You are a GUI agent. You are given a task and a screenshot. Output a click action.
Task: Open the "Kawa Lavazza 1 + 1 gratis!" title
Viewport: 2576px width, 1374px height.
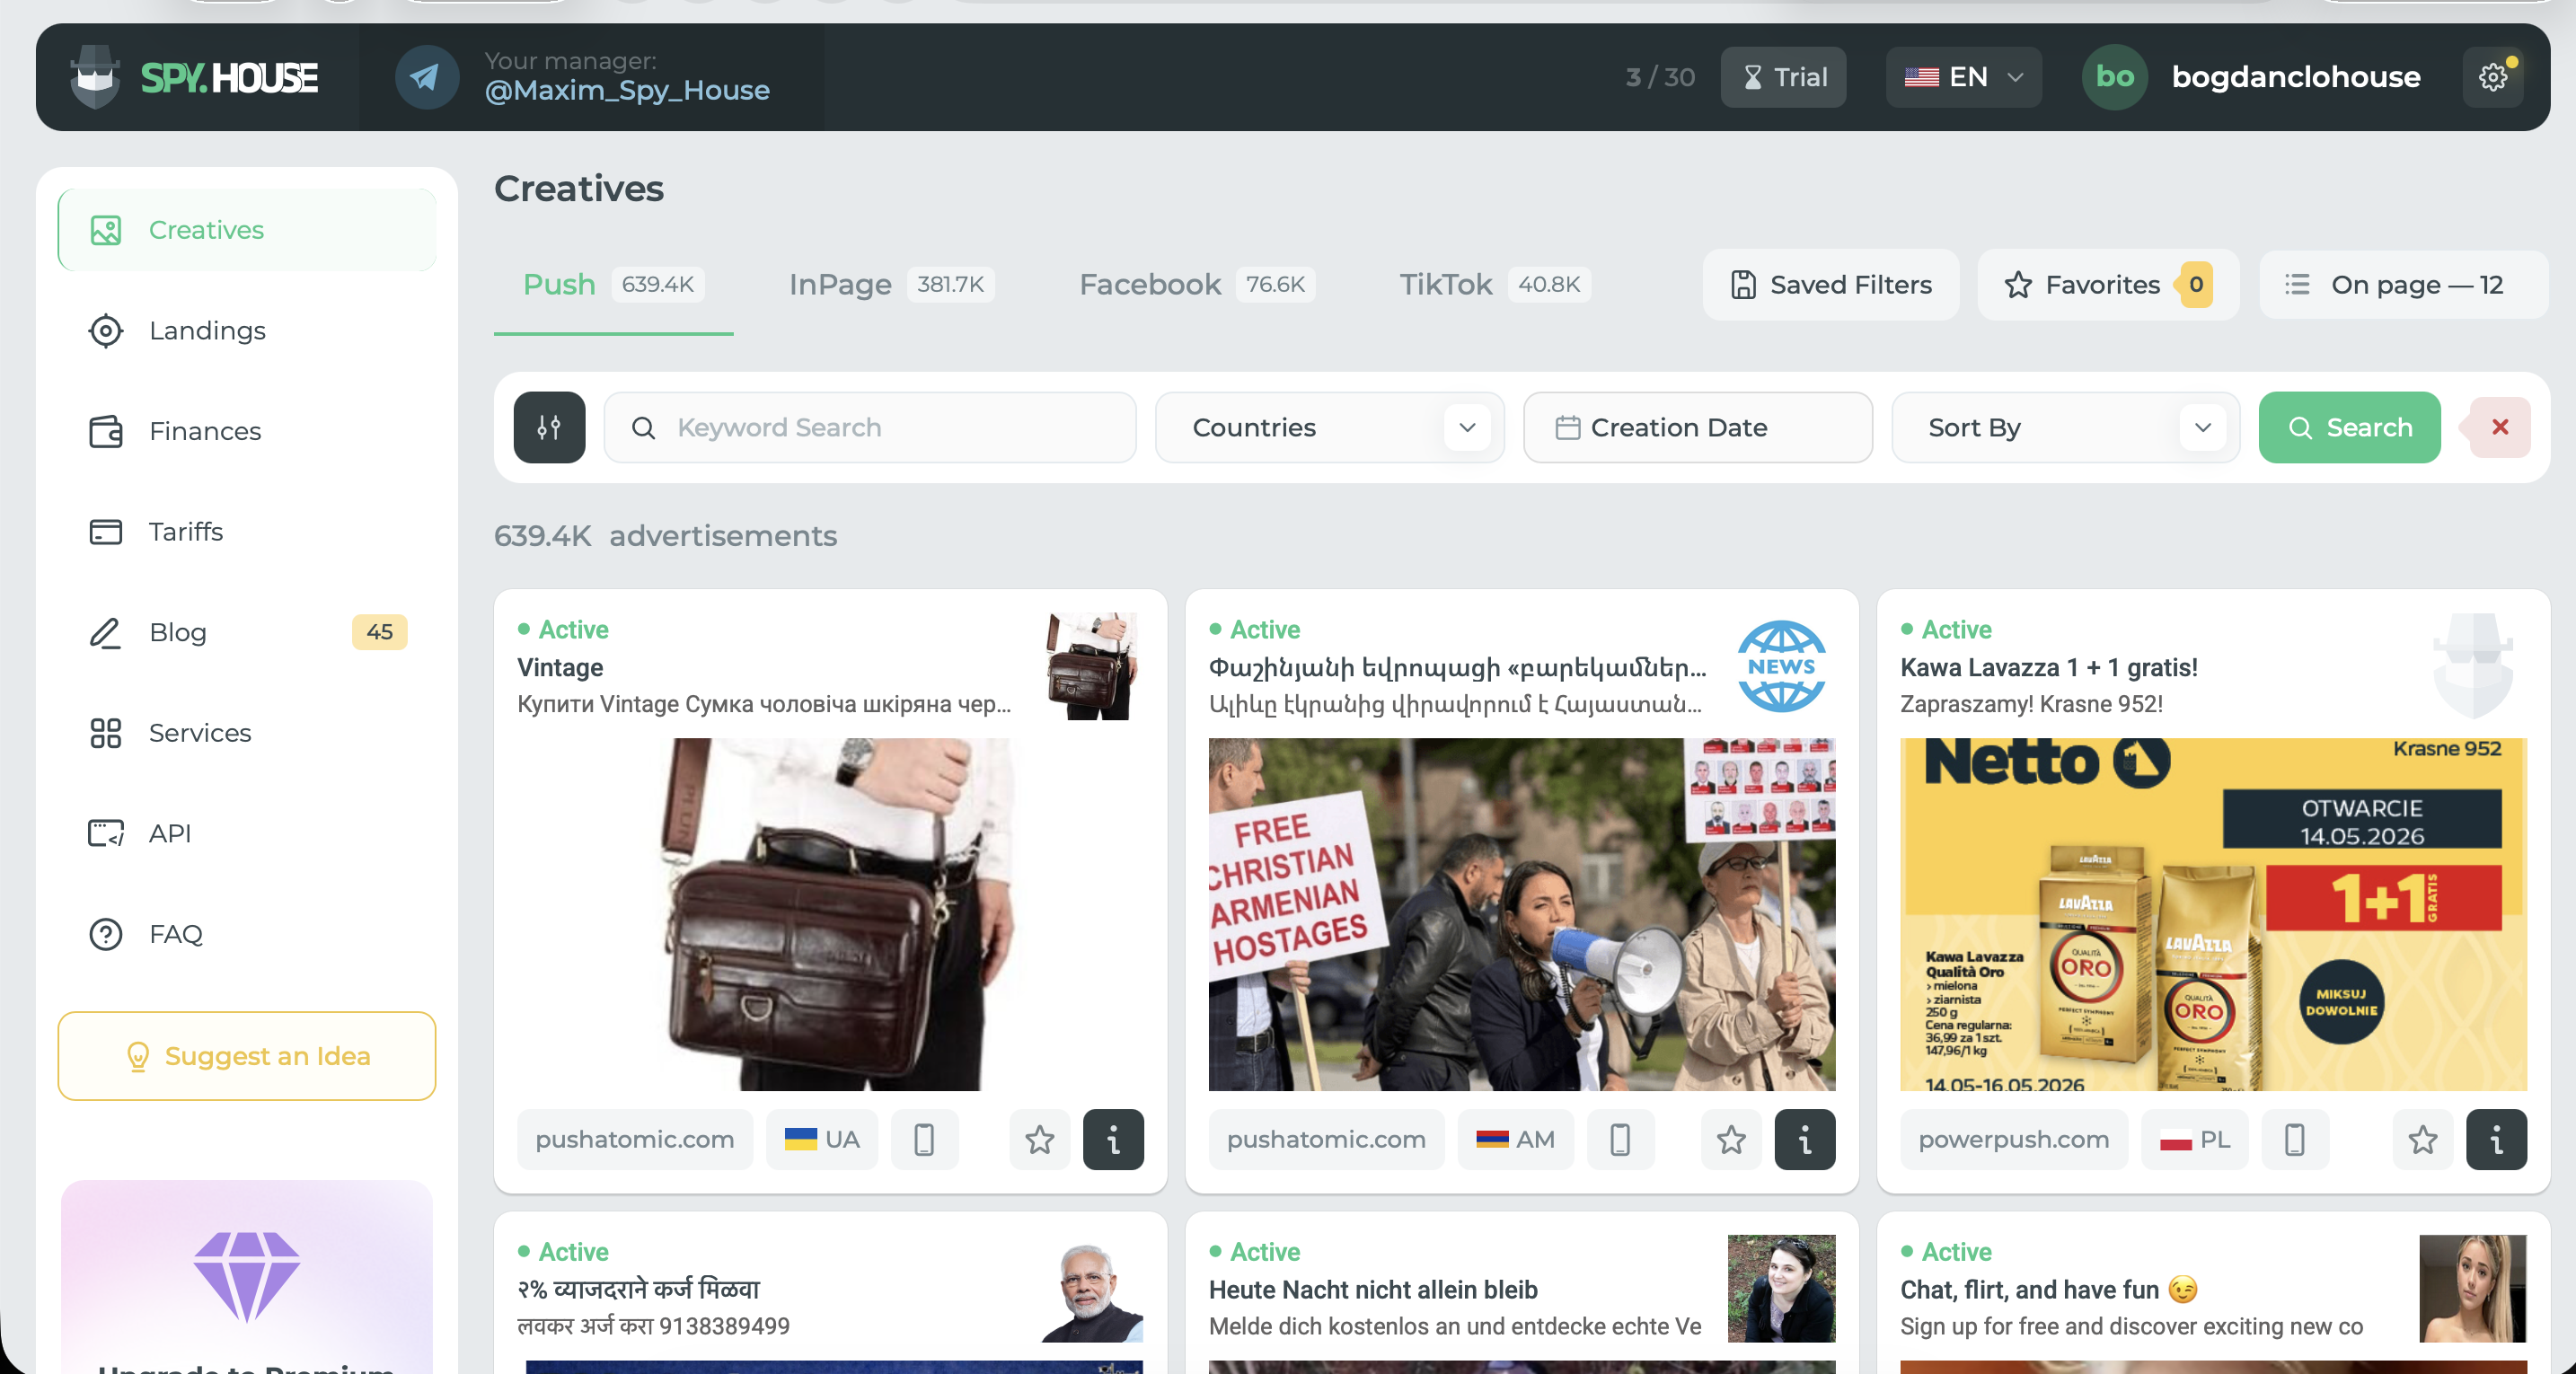coord(2049,667)
